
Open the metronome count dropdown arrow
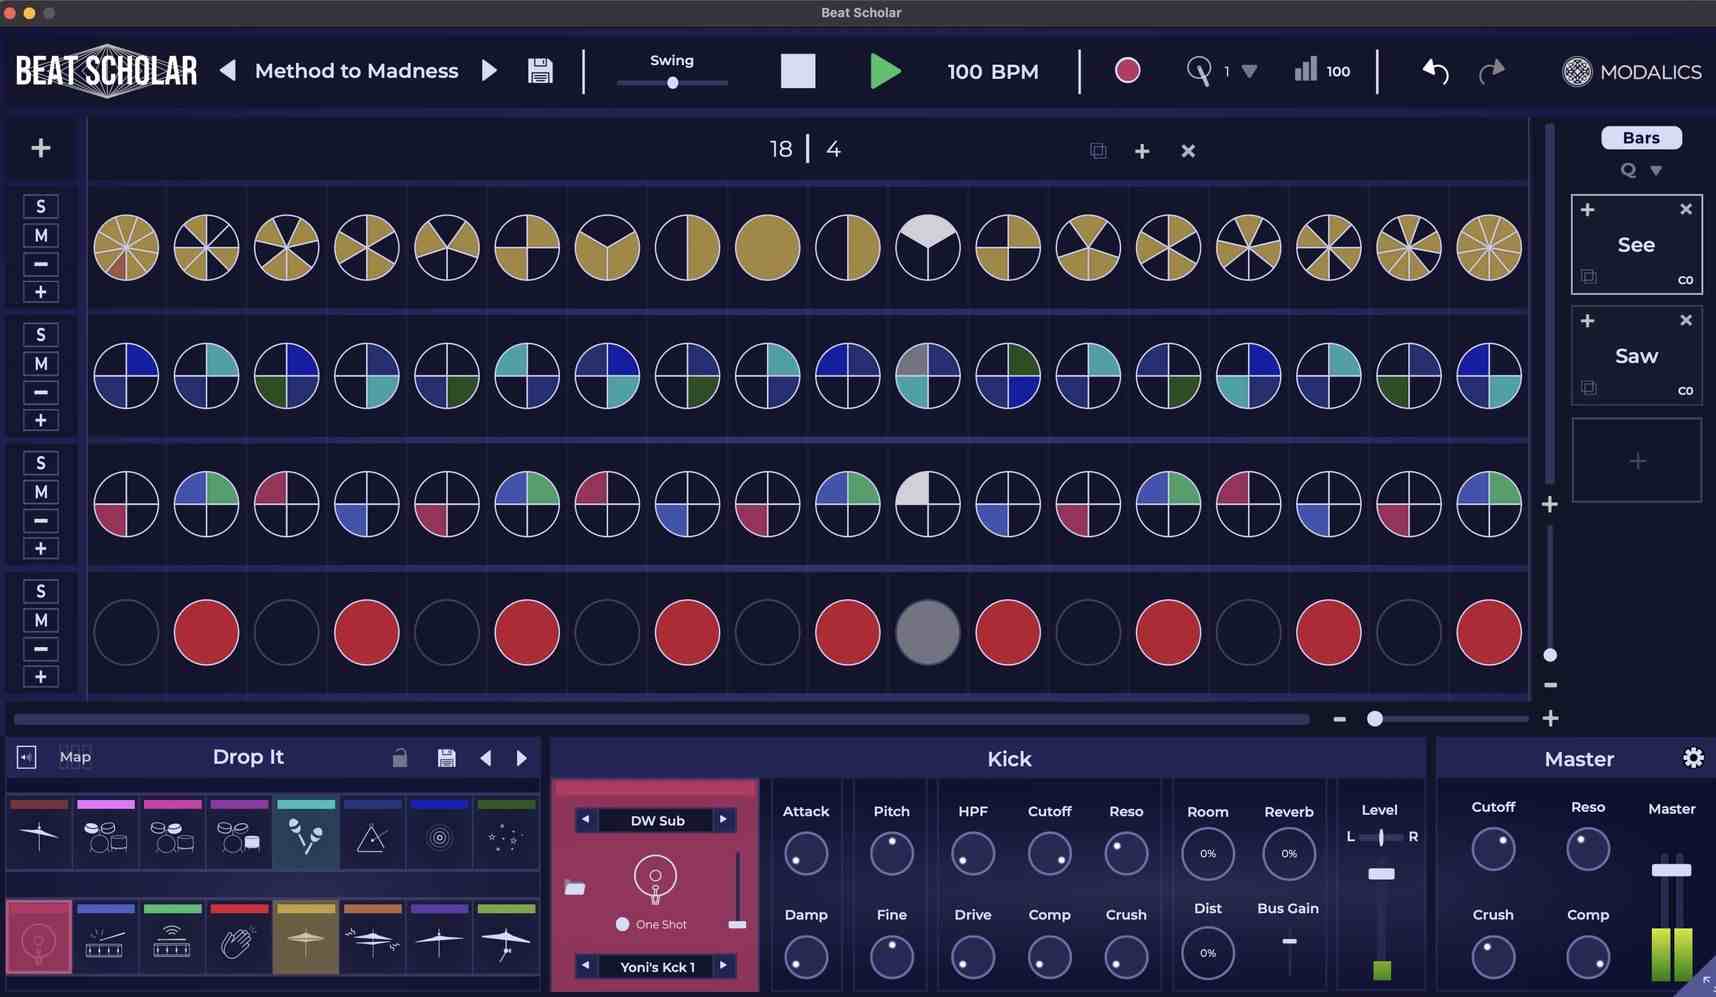[1249, 72]
